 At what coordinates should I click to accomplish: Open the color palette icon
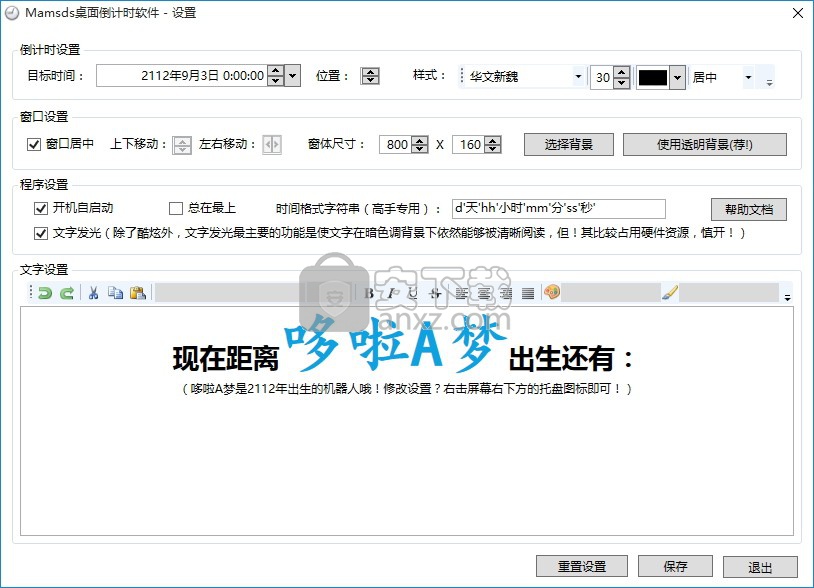(552, 292)
